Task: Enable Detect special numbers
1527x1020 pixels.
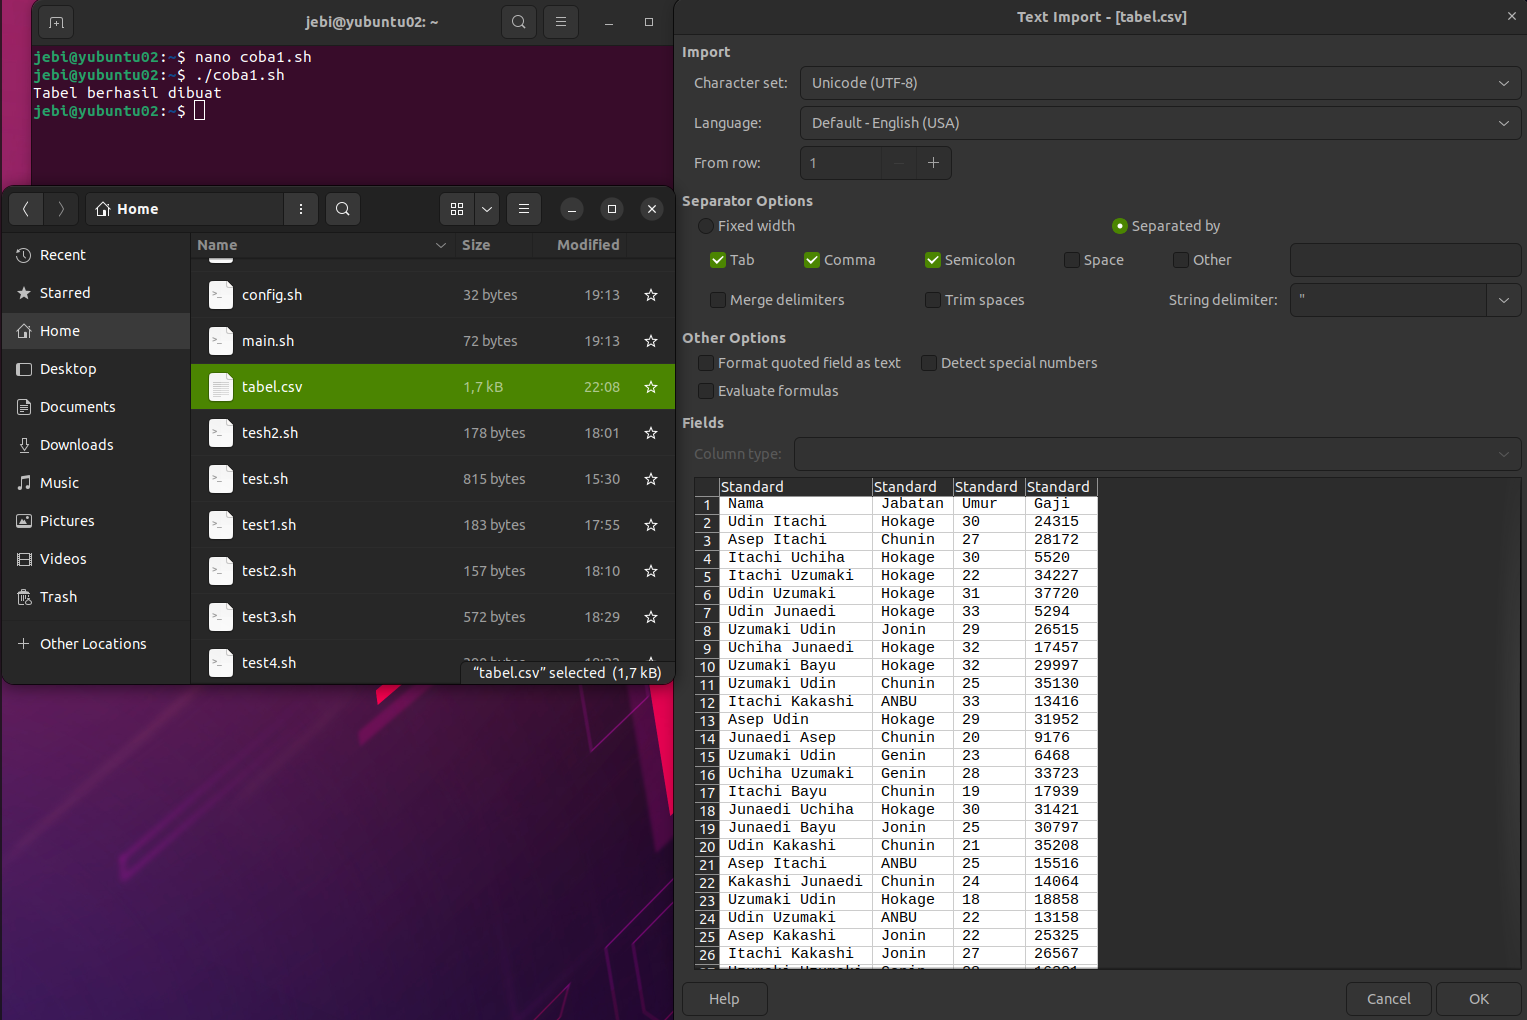Action: pyautogui.click(x=929, y=363)
